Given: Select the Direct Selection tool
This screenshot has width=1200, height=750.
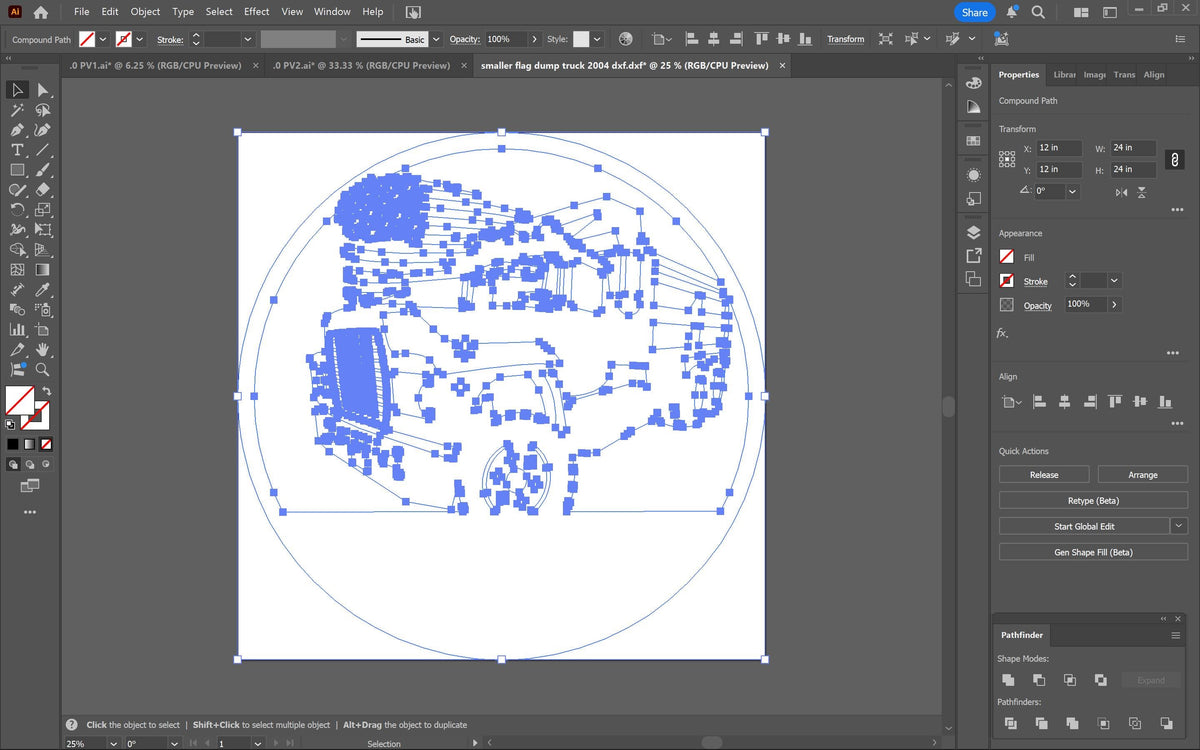Looking at the screenshot, I should (43, 90).
